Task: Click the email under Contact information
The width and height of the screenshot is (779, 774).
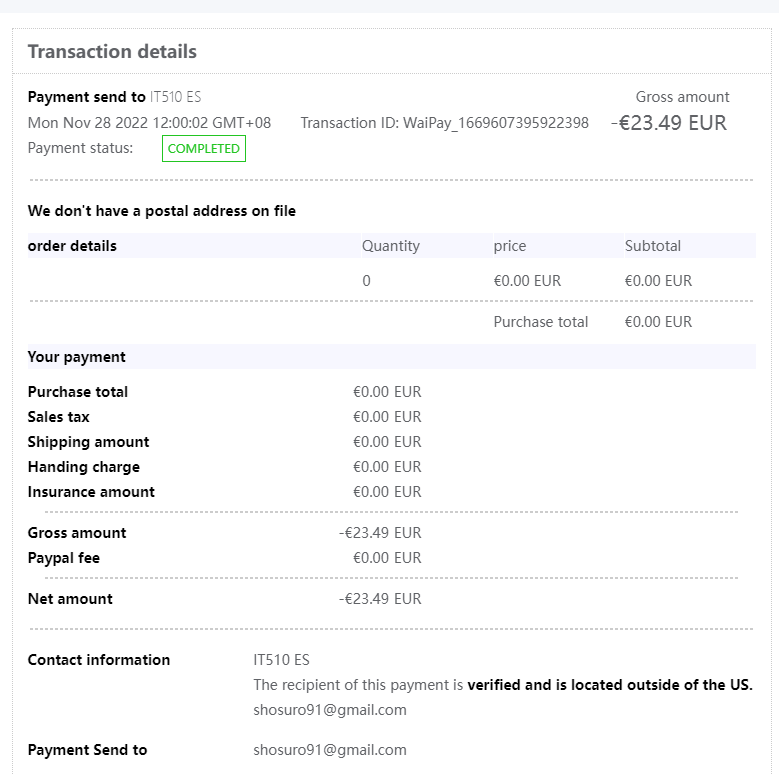Action: (330, 710)
